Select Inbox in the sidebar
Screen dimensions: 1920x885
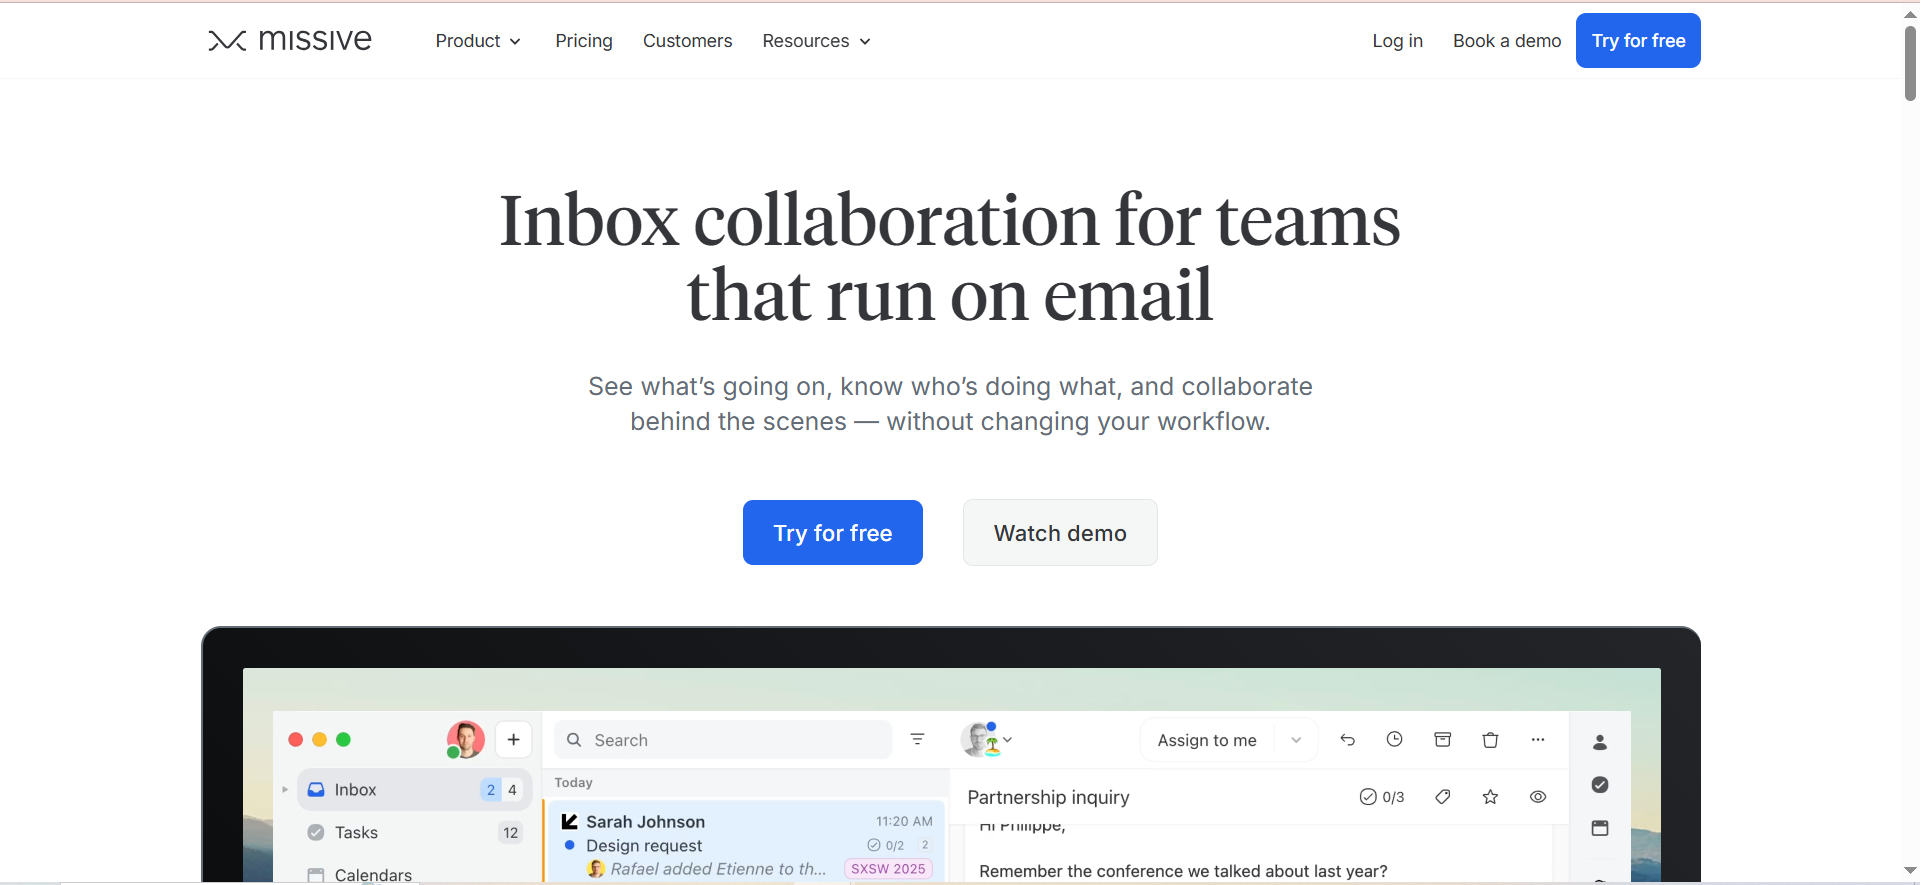(x=414, y=790)
